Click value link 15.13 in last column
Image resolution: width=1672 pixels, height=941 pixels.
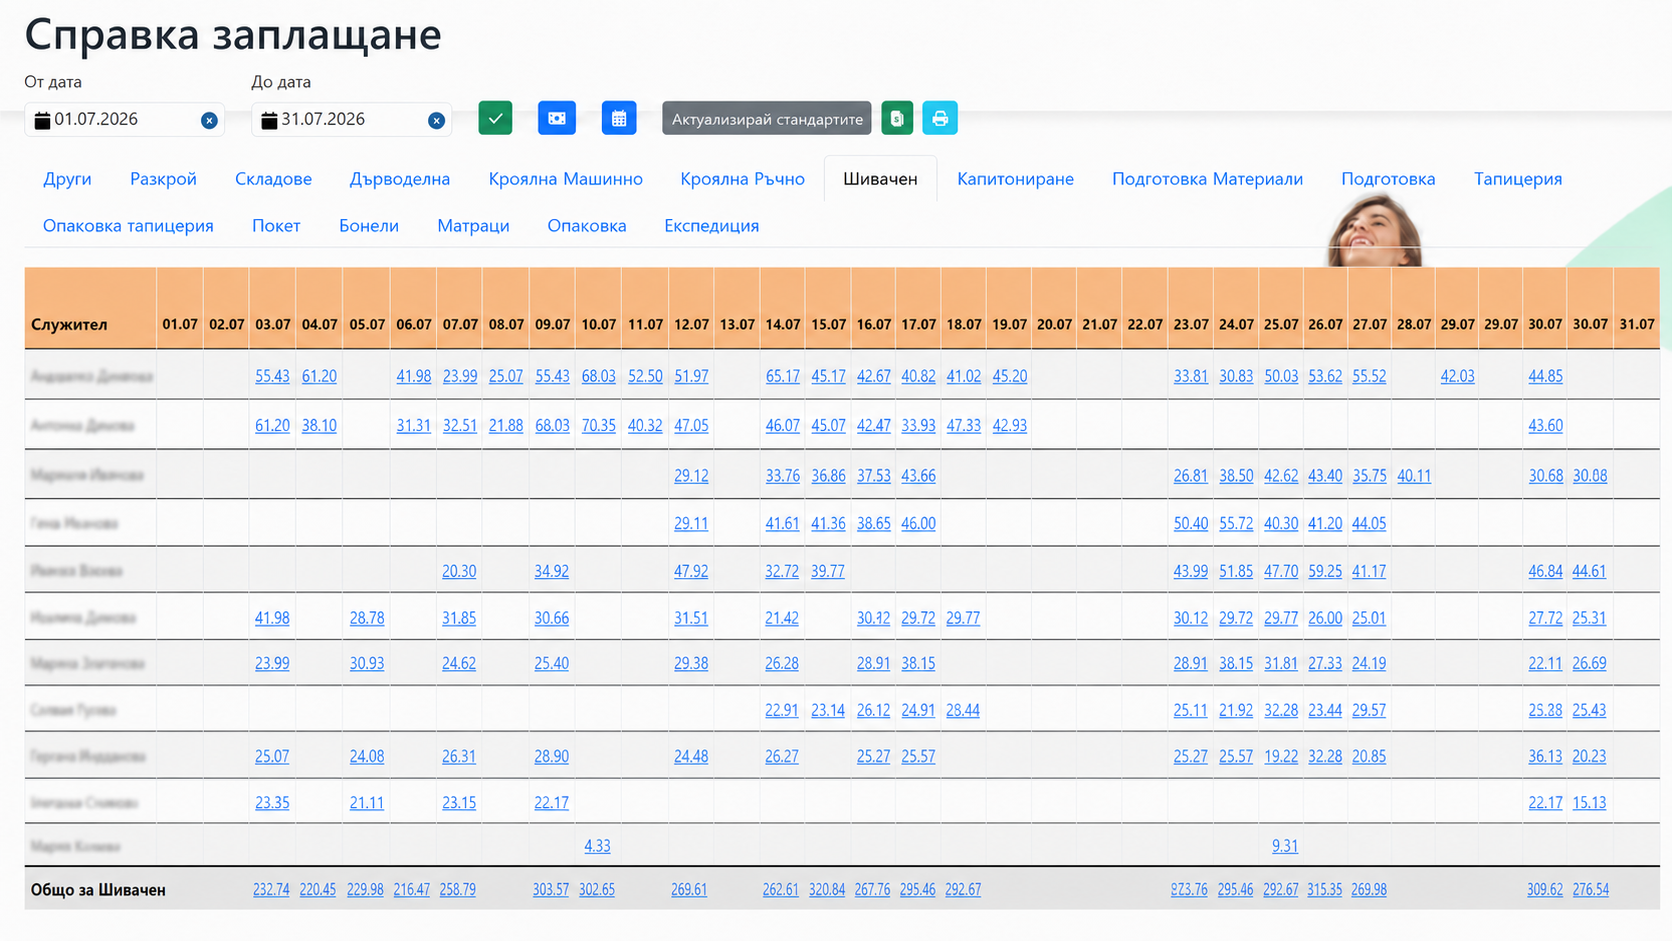click(x=1589, y=803)
